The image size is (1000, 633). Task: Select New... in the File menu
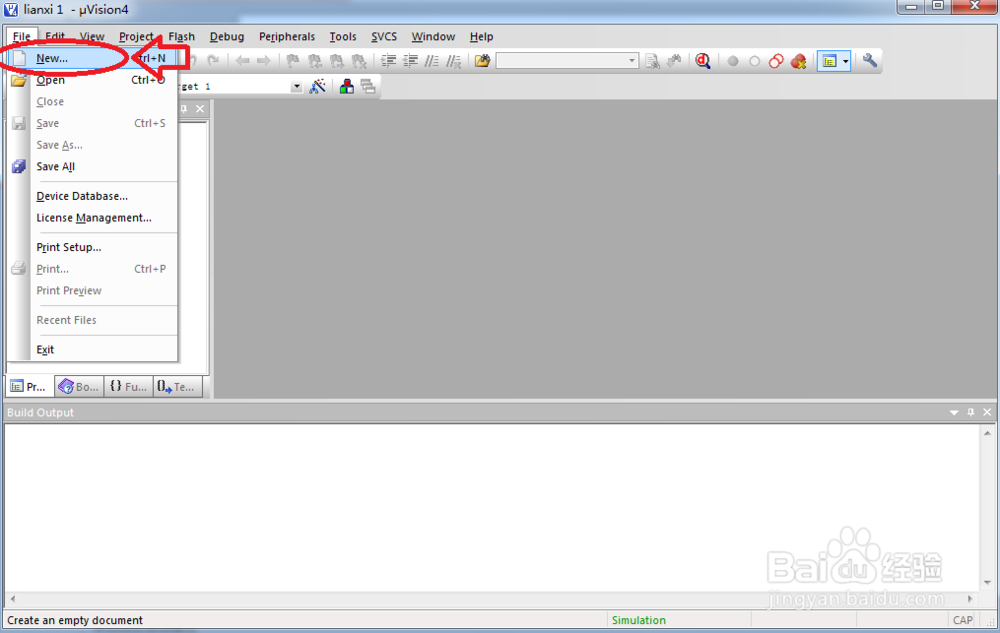(x=93, y=58)
